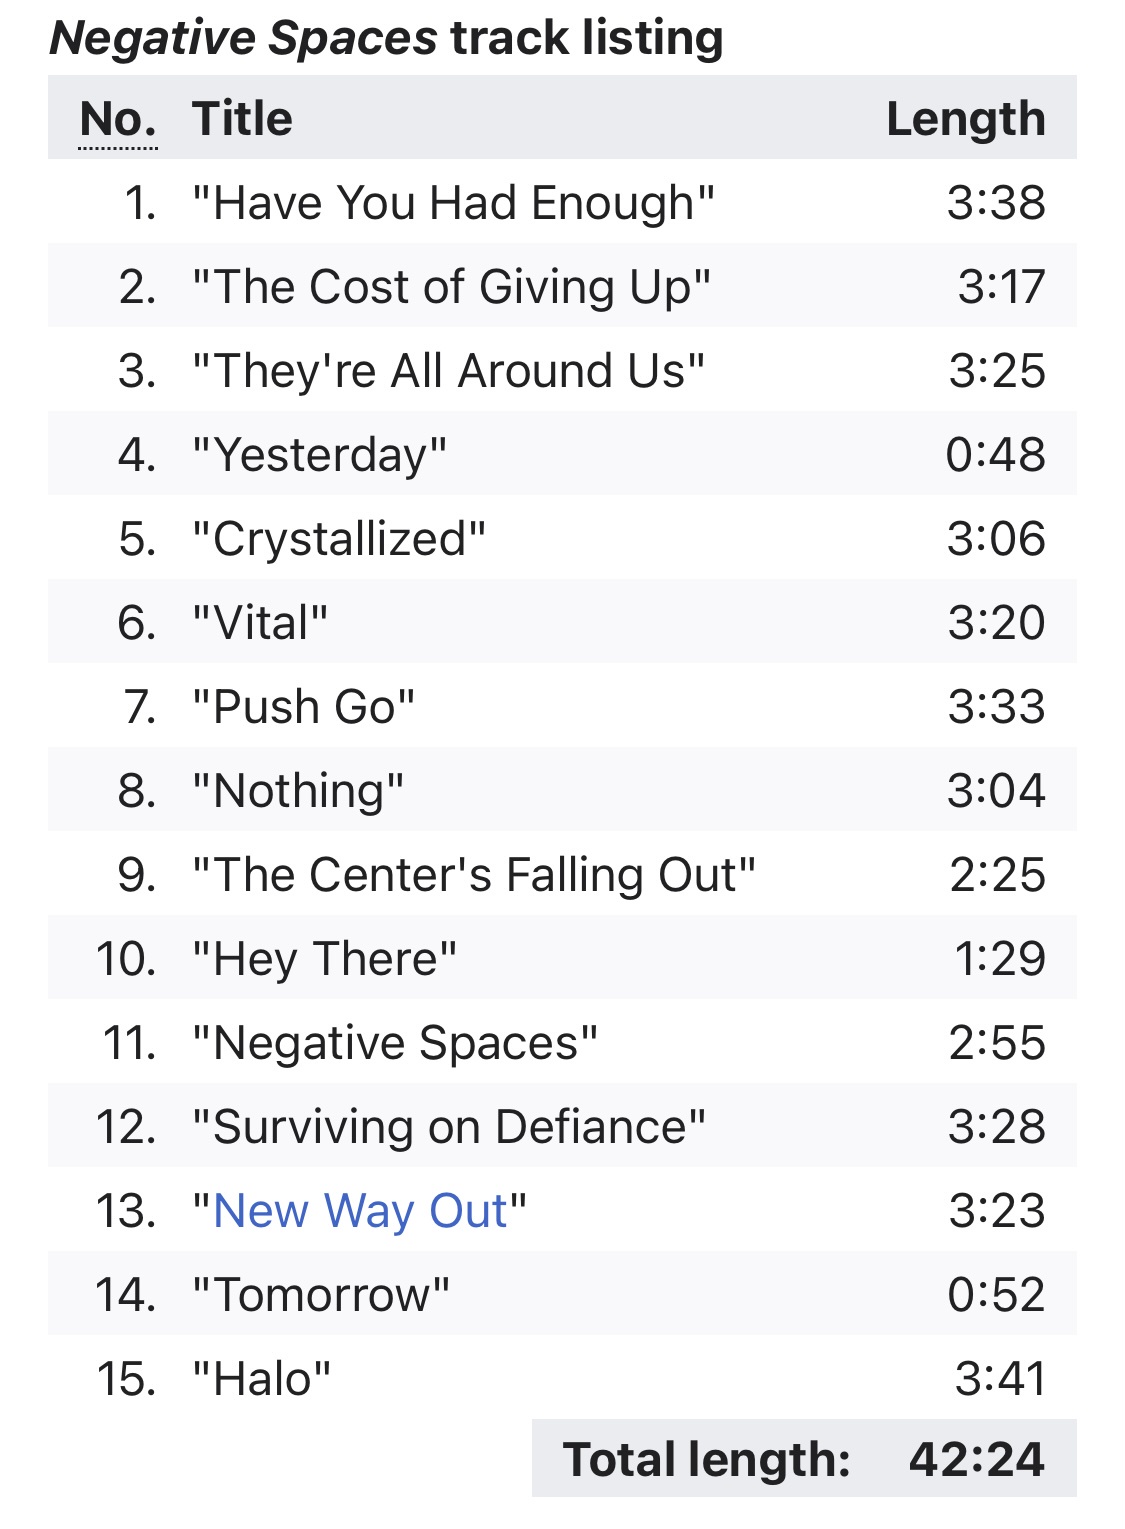Click the "Vital" track title
This screenshot has width=1125, height=1529.
pyautogui.click(x=260, y=623)
